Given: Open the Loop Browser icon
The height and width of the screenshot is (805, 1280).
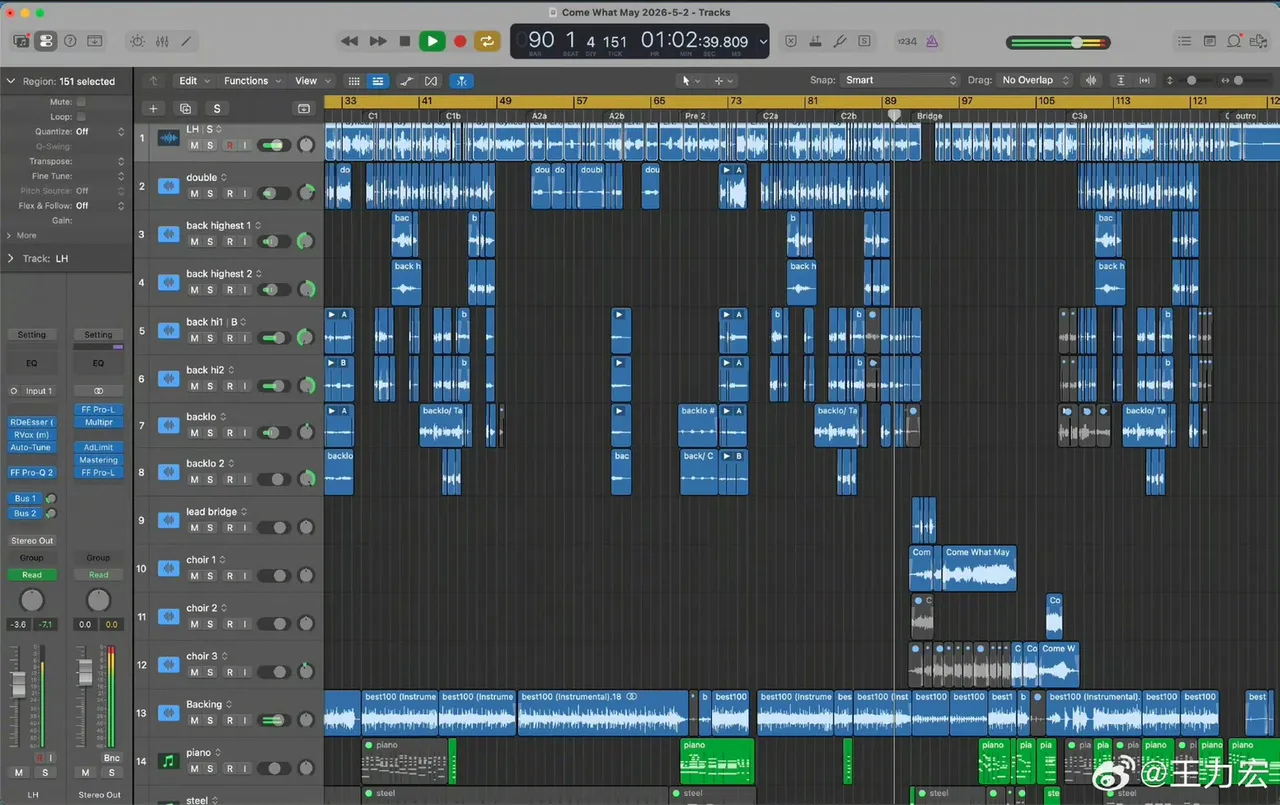Looking at the screenshot, I should tap(1234, 41).
